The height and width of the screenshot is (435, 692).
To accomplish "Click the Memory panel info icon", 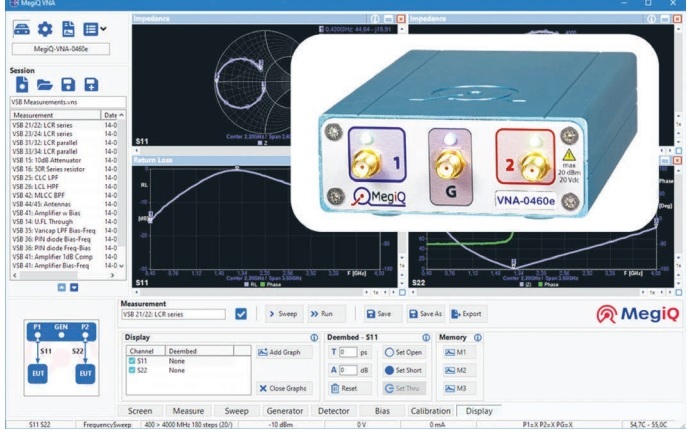I will tap(478, 338).
